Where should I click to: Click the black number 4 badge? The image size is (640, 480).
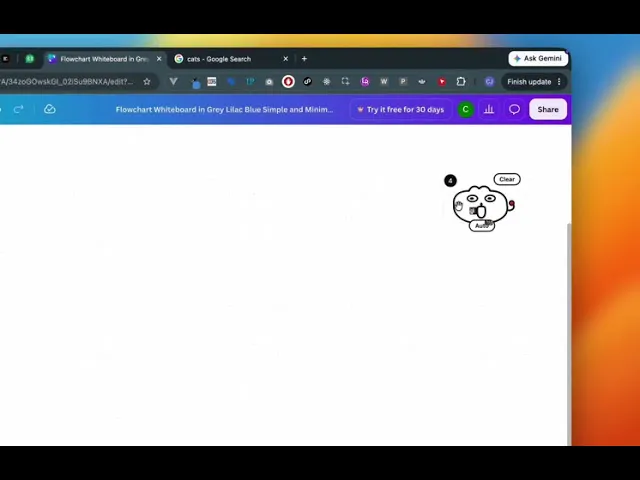click(450, 181)
